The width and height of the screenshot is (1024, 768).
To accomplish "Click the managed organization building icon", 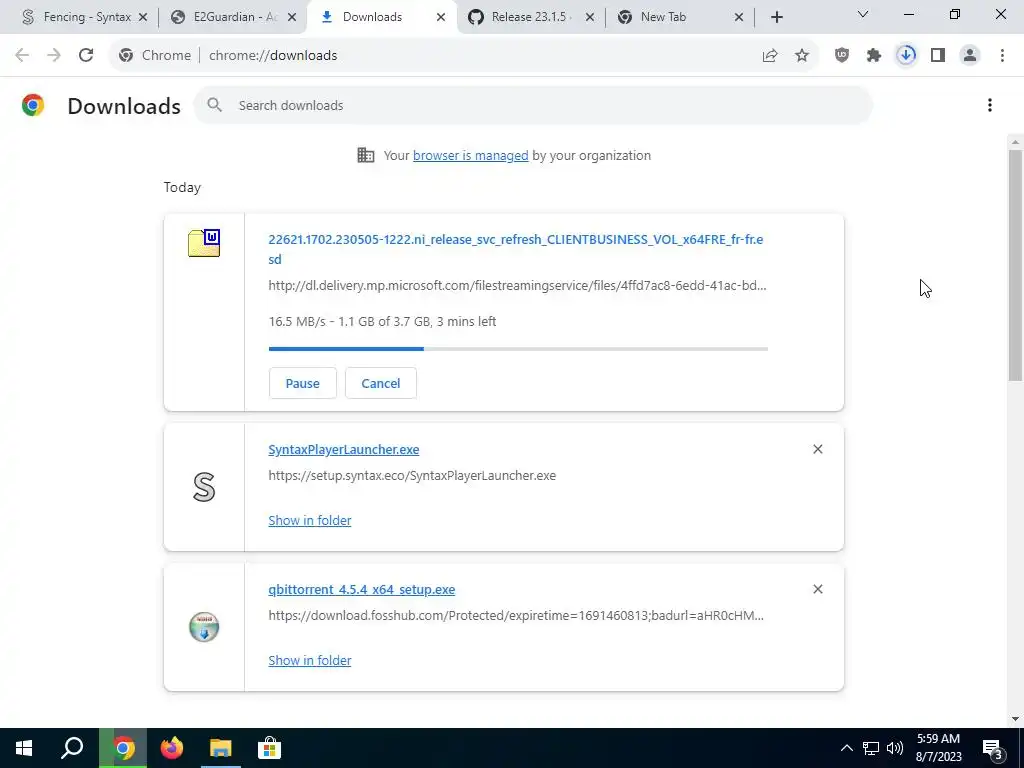I will [366, 155].
